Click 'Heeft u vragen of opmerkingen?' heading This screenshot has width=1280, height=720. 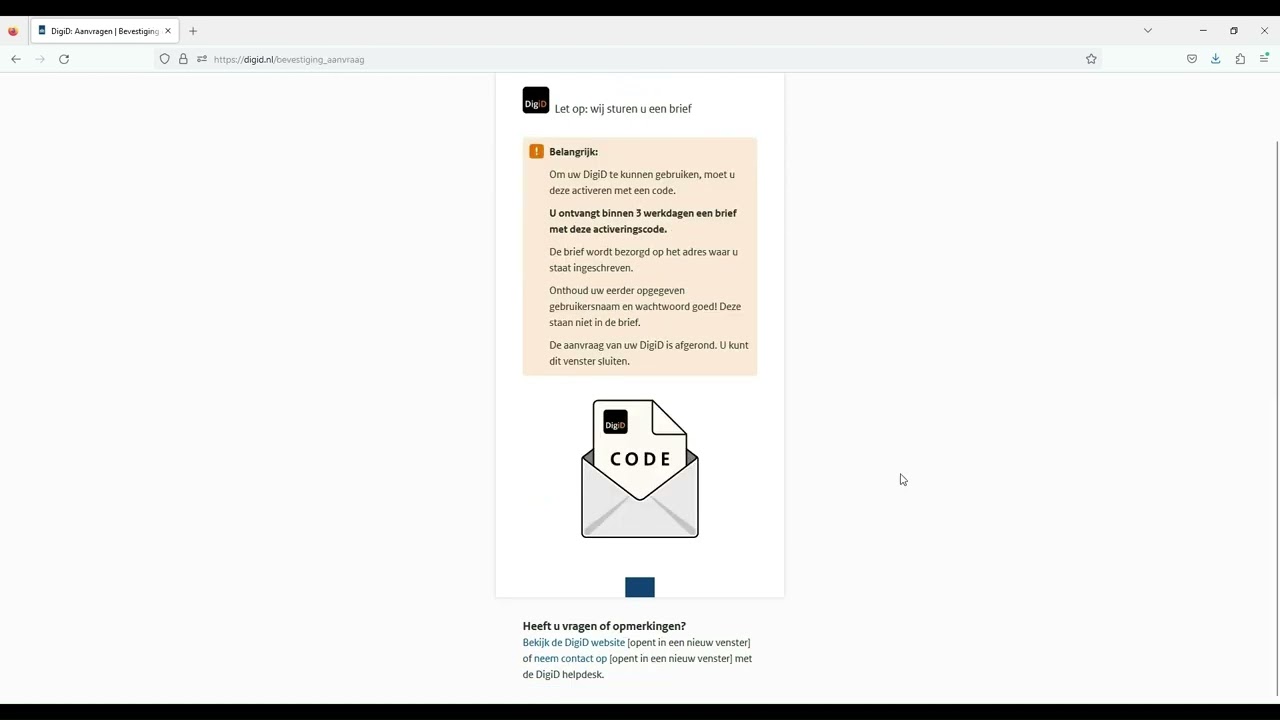[x=604, y=626]
